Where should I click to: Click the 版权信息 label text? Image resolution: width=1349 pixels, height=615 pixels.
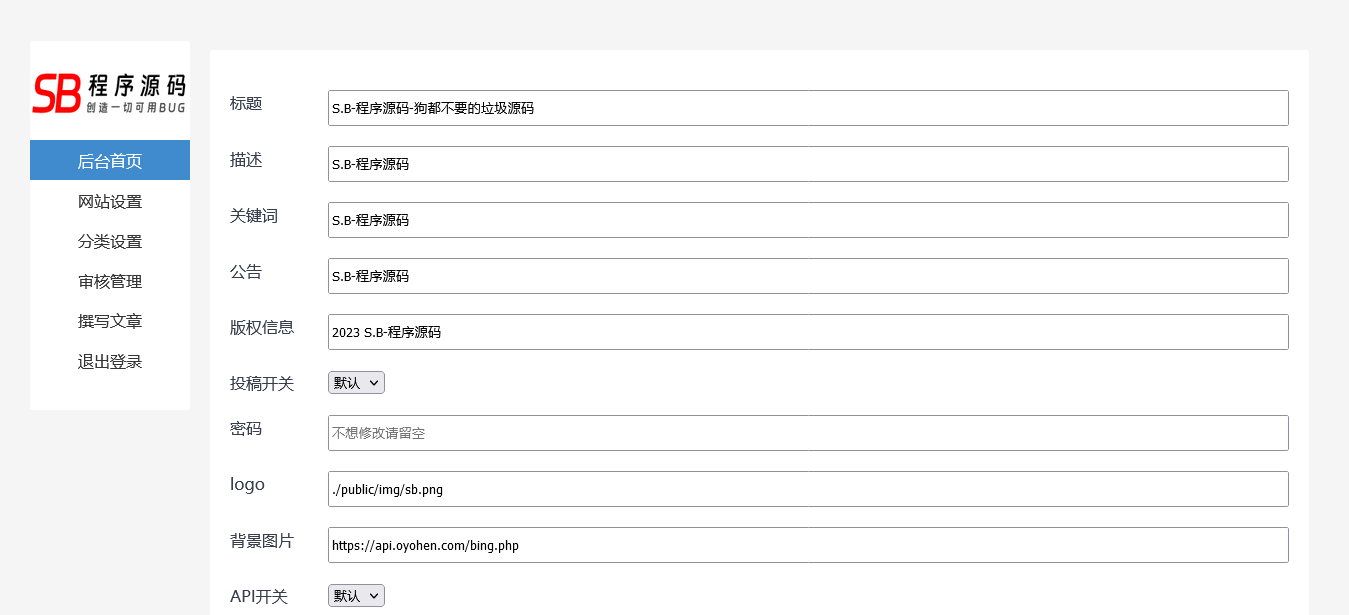click(262, 327)
